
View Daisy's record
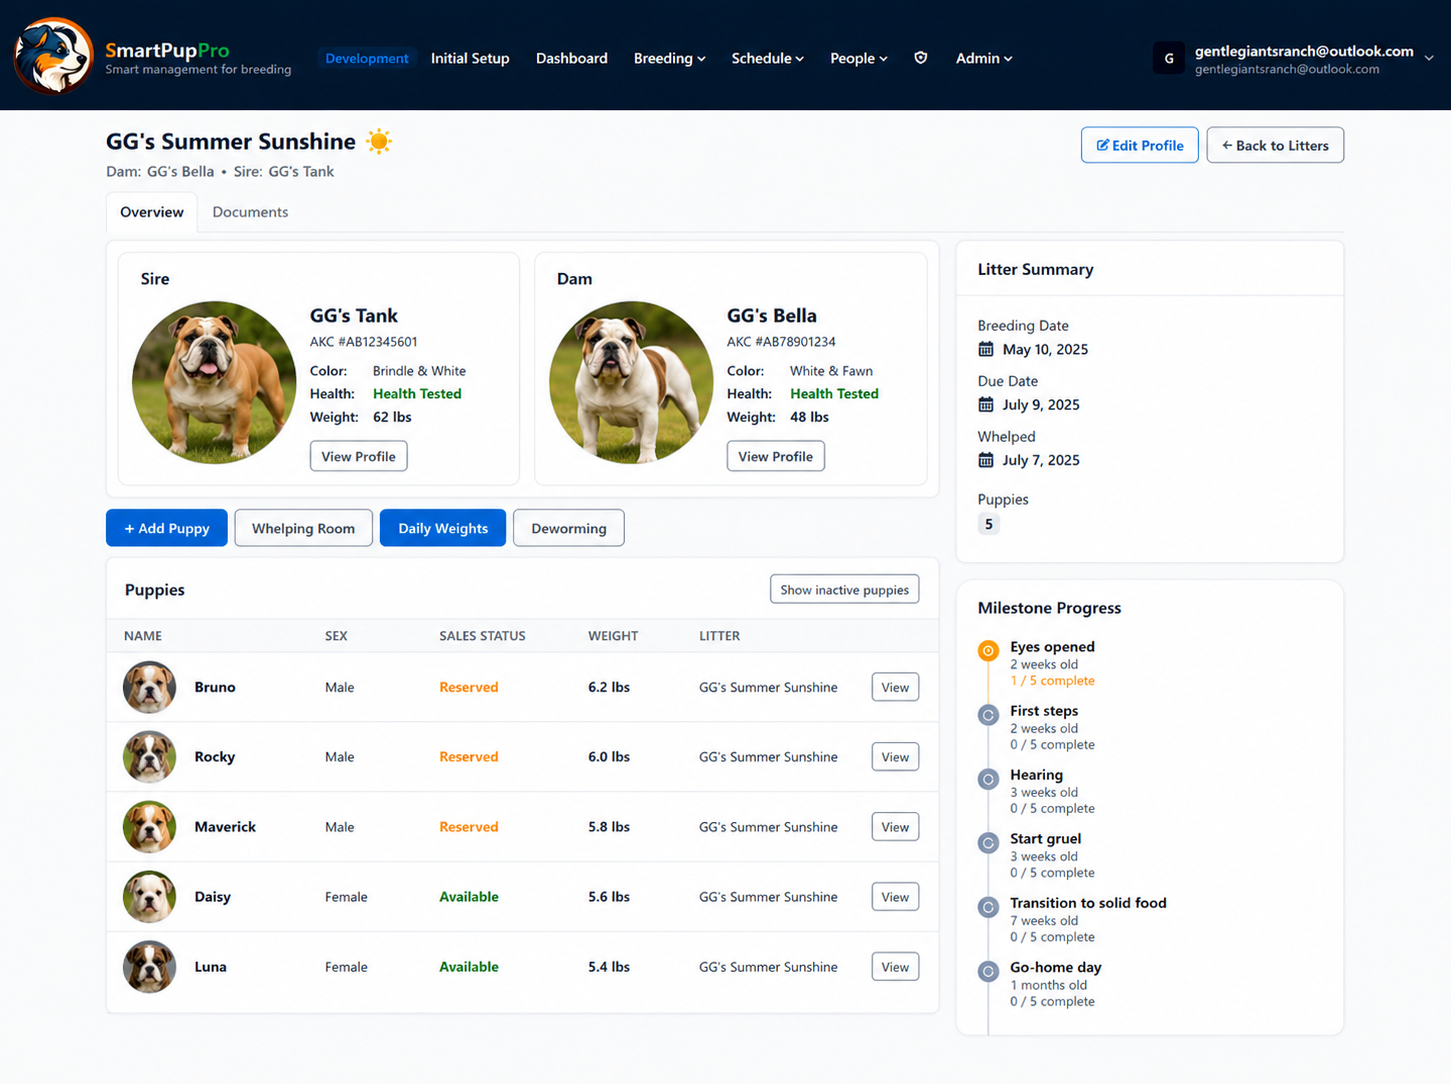coord(895,897)
